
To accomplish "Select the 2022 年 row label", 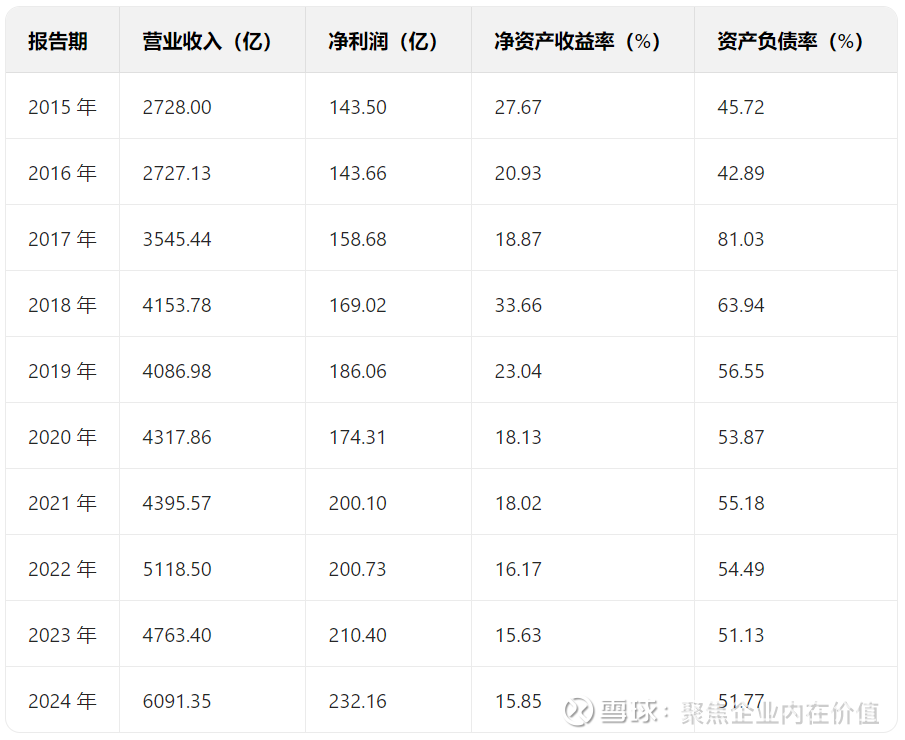I will pyautogui.click(x=62, y=569).
